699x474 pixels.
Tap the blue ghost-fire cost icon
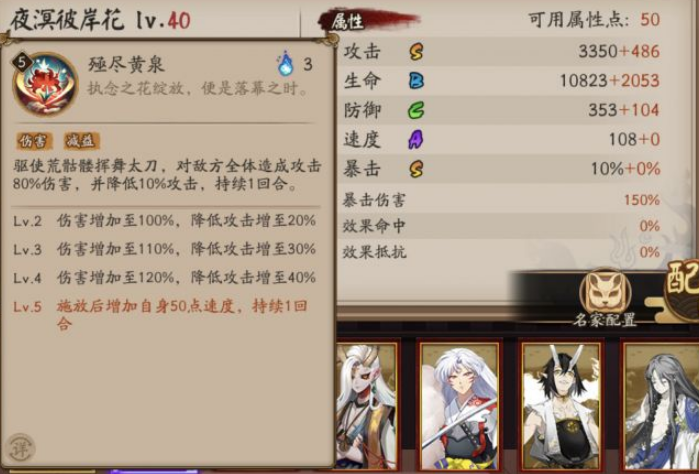tap(285, 63)
